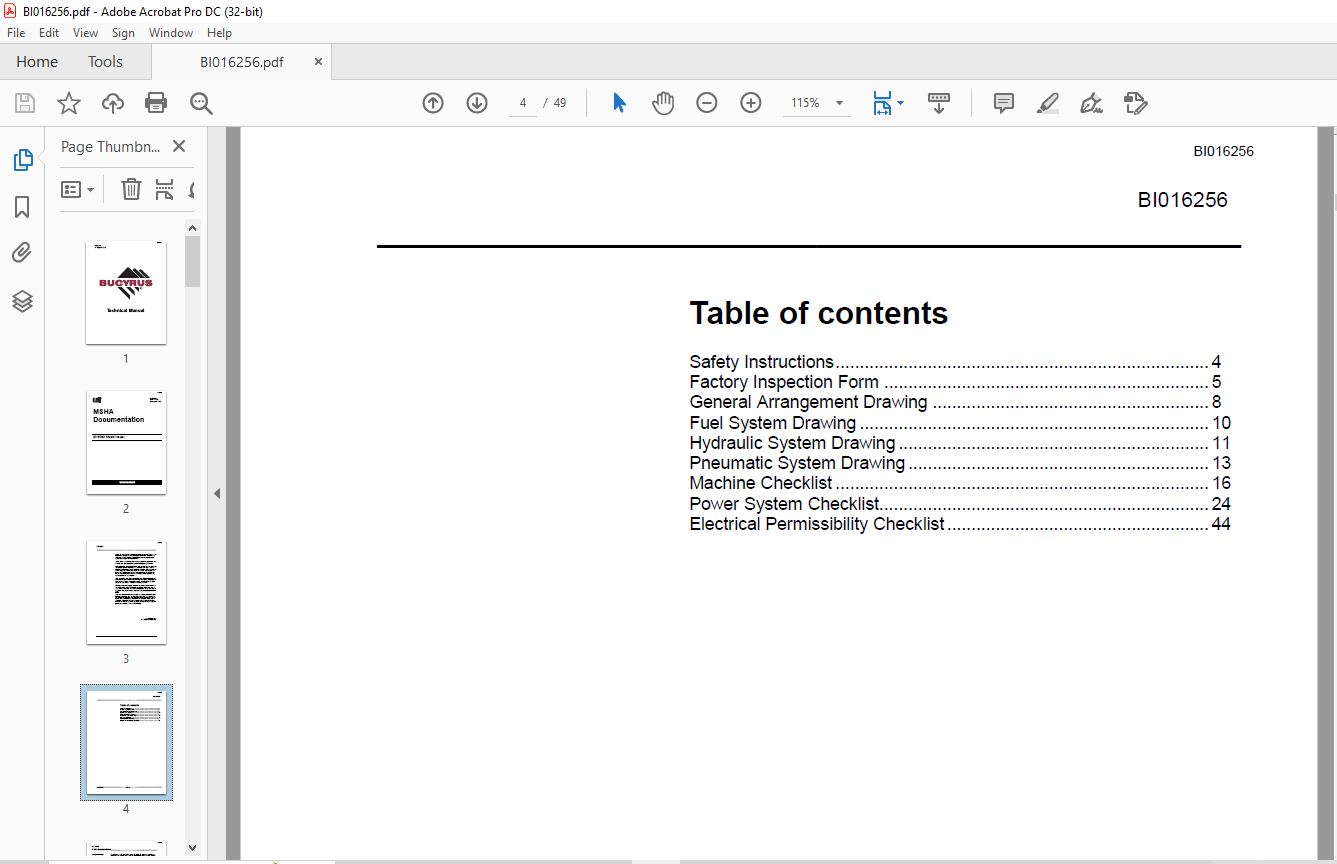Select the BI016256.pdf document tab

click(242, 62)
